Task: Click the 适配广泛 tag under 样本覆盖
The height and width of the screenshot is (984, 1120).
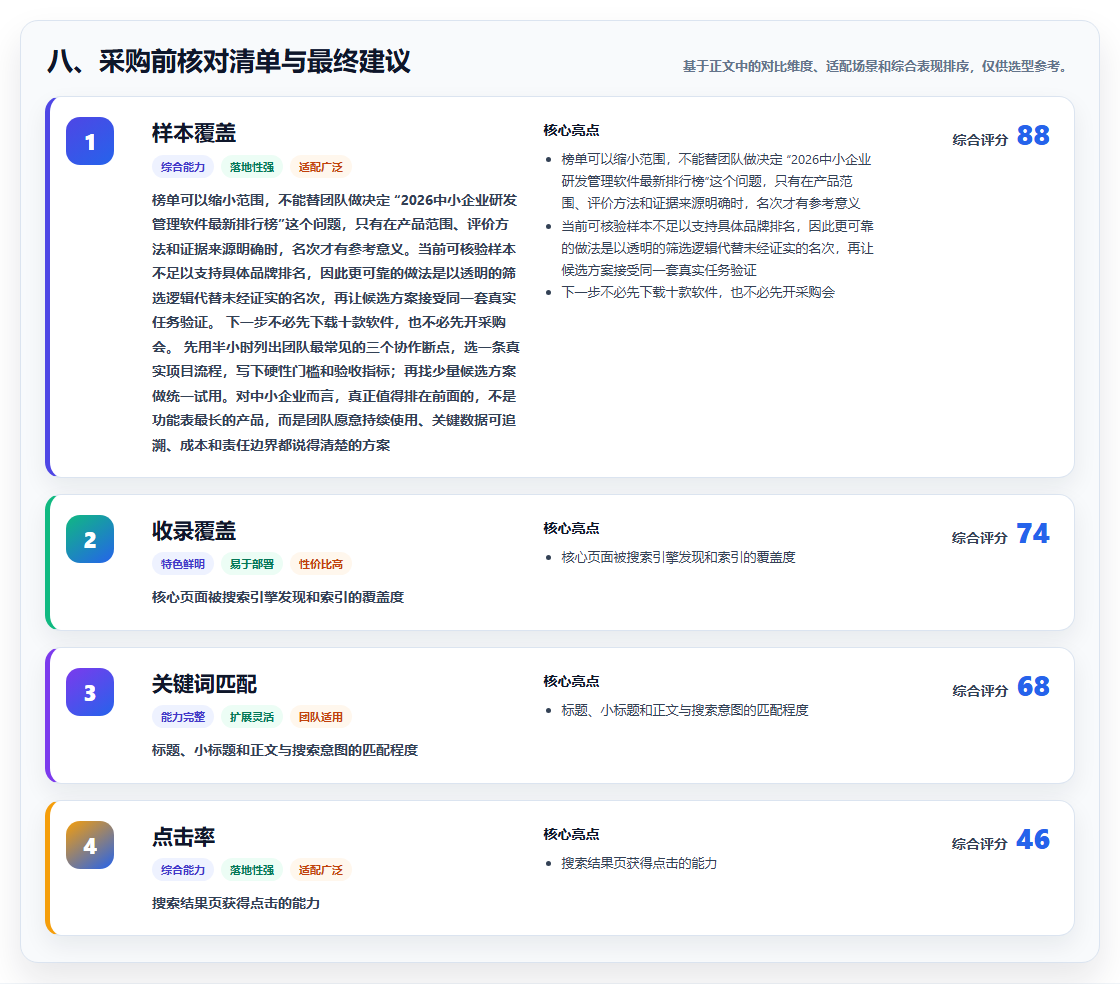Action: coord(321,167)
